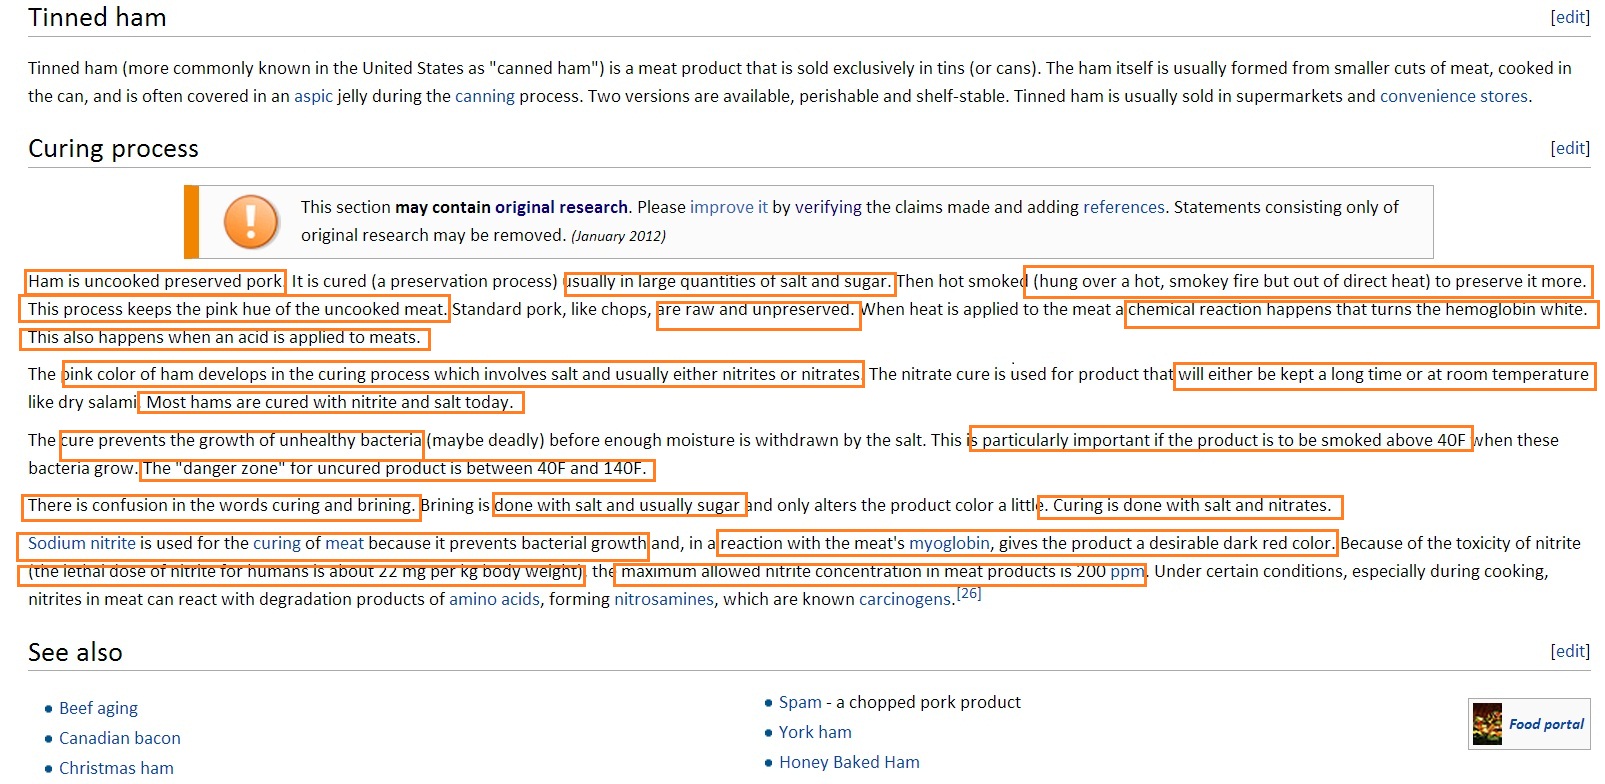The height and width of the screenshot is (784, 1605).
Task: Visit the York ham article
Action: click(x=815, y=732)
